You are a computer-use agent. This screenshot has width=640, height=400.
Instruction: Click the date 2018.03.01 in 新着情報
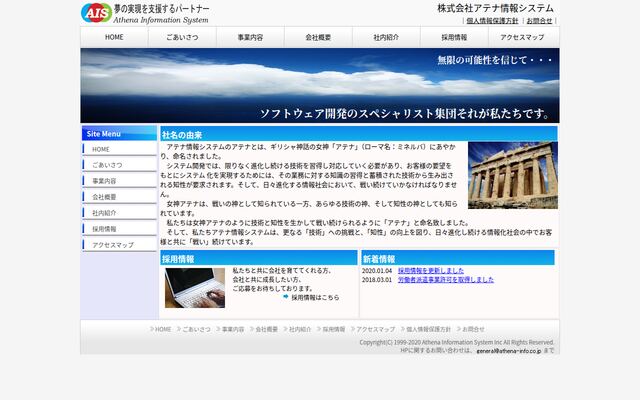click(x=377, y=280)
